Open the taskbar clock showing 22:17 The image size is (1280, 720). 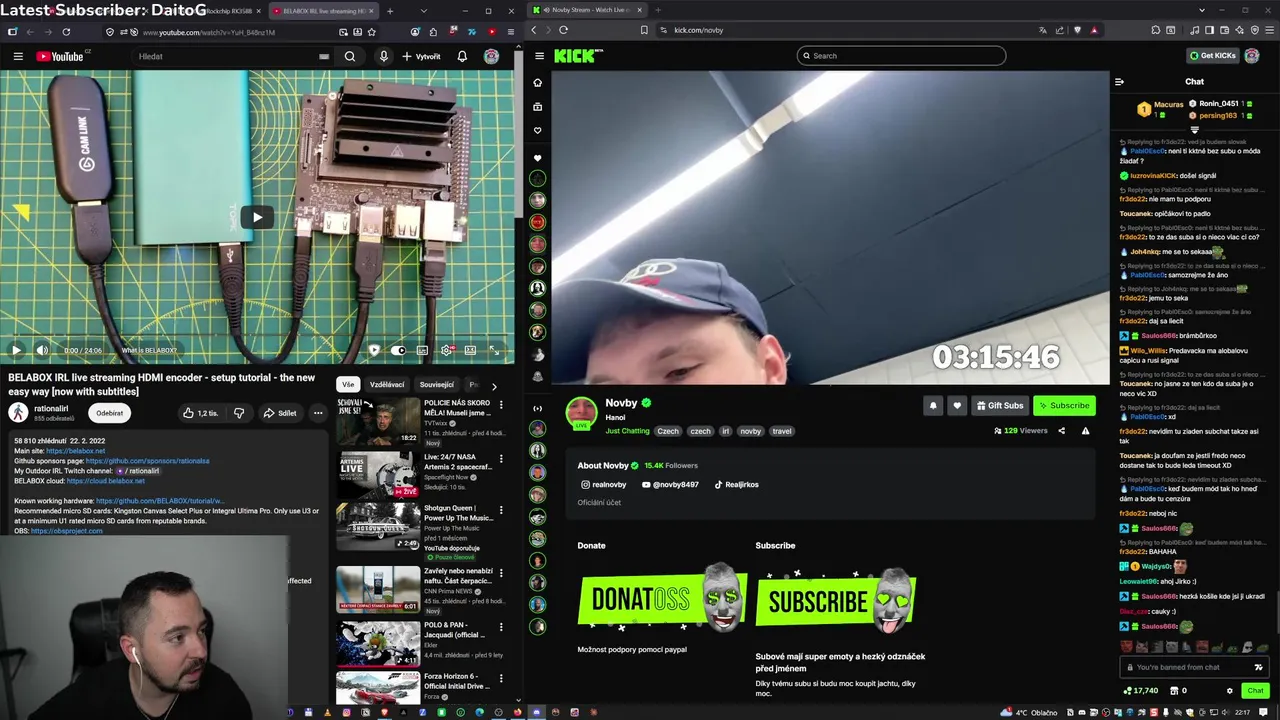(x=1242, y=713)
